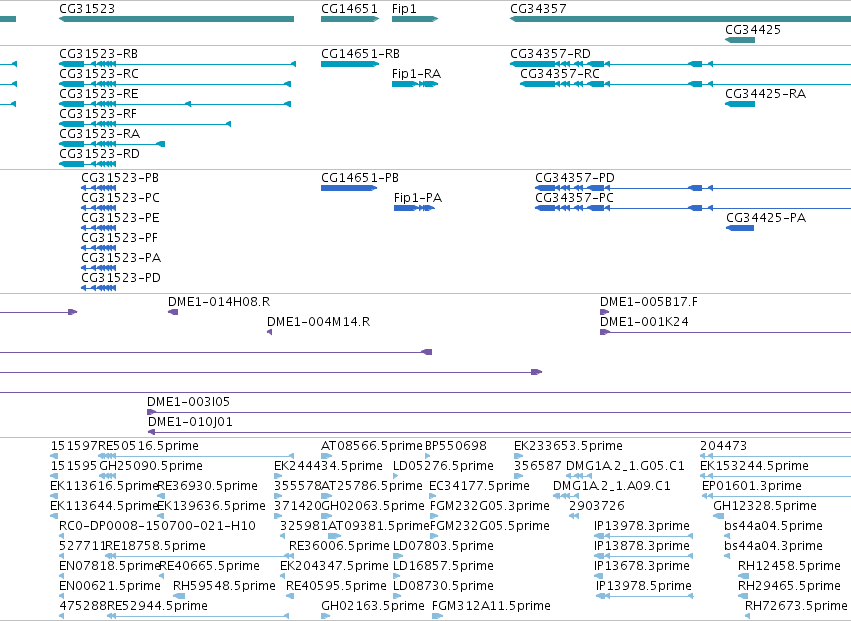Select the CG14651-PB protein label

point(360,178)
